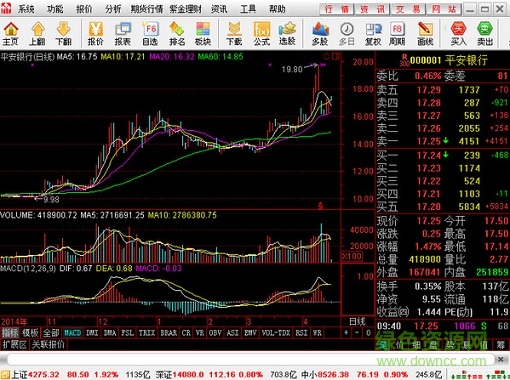Select the FSL indicator tab
This screenshot has width=510, height=380.
point(127,333)
